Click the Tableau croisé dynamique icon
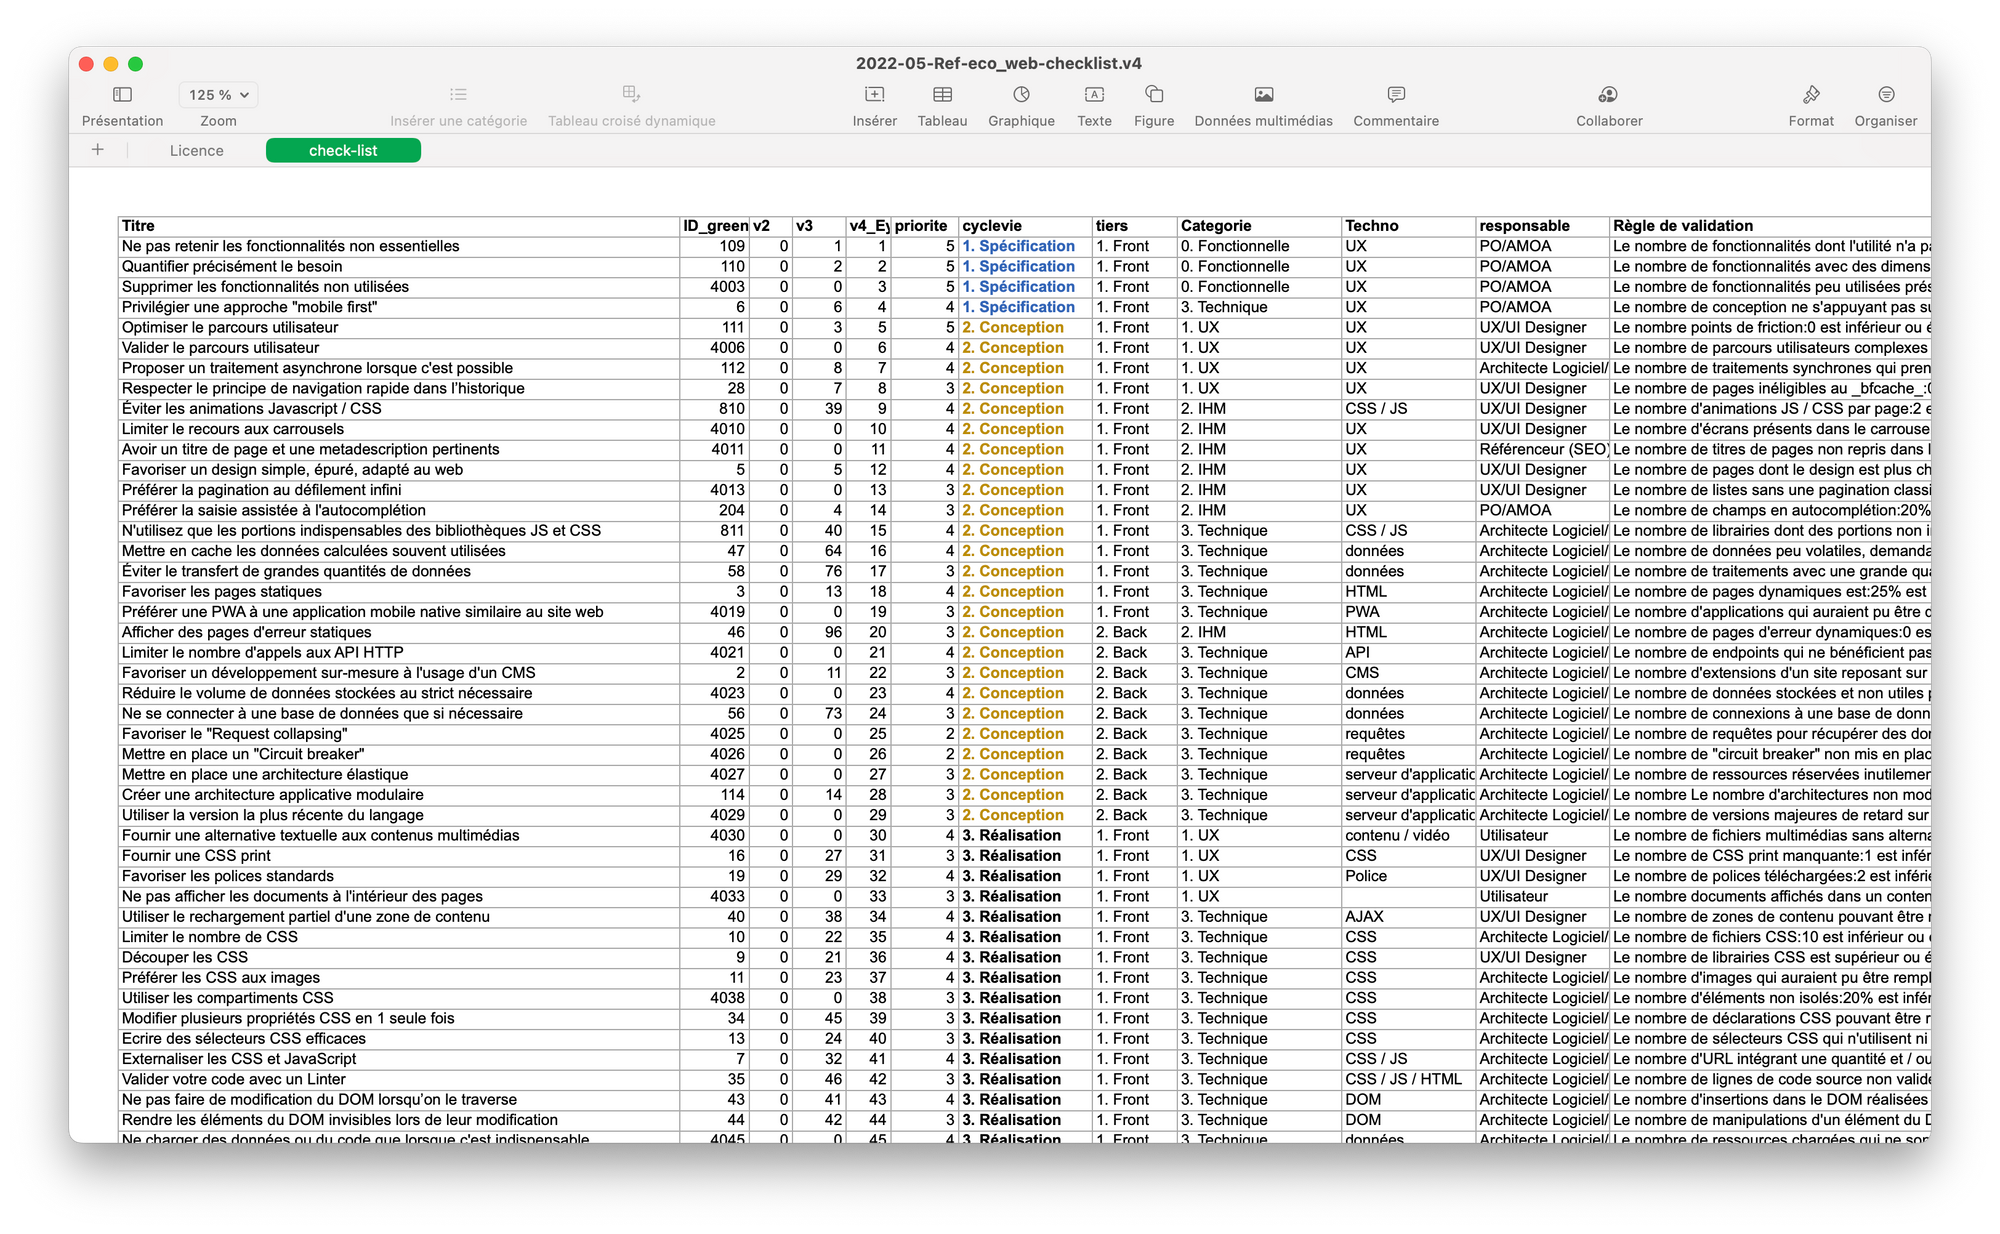 tap(631, 95)
